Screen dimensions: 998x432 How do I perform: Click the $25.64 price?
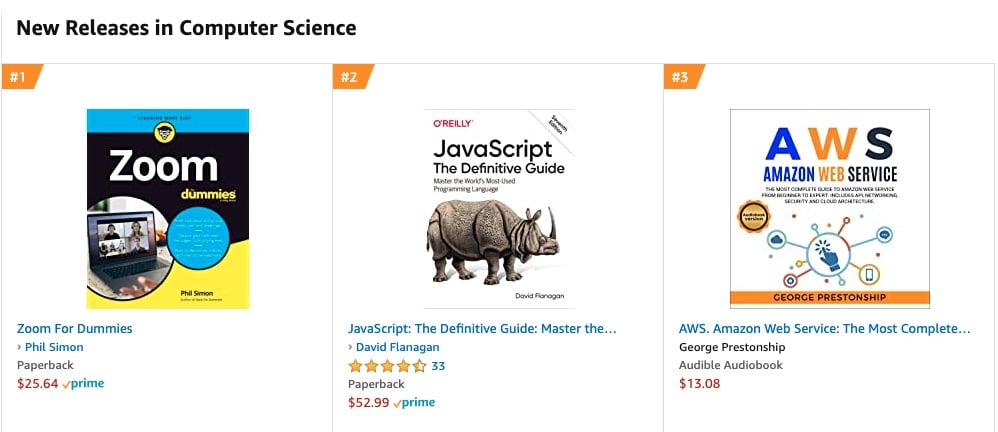click(38, 383)
